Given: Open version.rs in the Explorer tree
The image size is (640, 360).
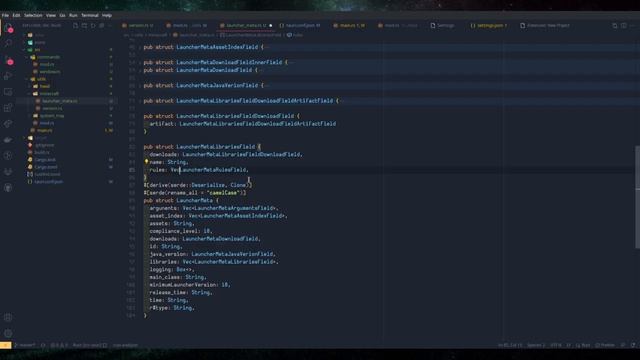Looking at the screenshot, I should point(52,109).
